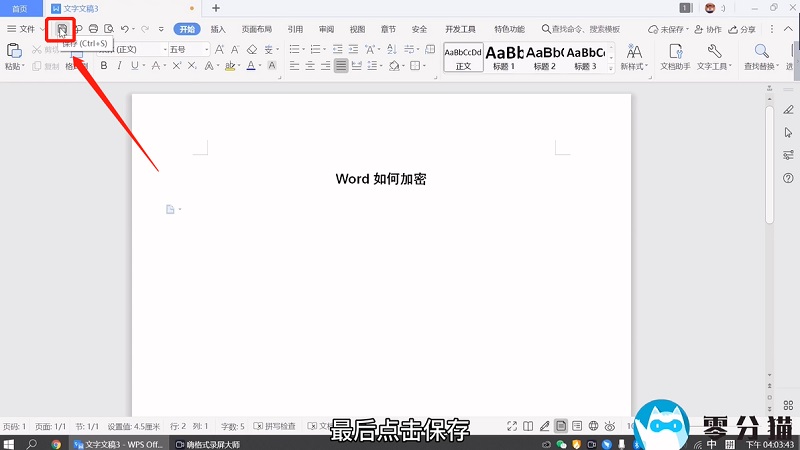Open the 页面布局 Page Layout tab
The height and width of the screenshot is (450, 800).
256,30
